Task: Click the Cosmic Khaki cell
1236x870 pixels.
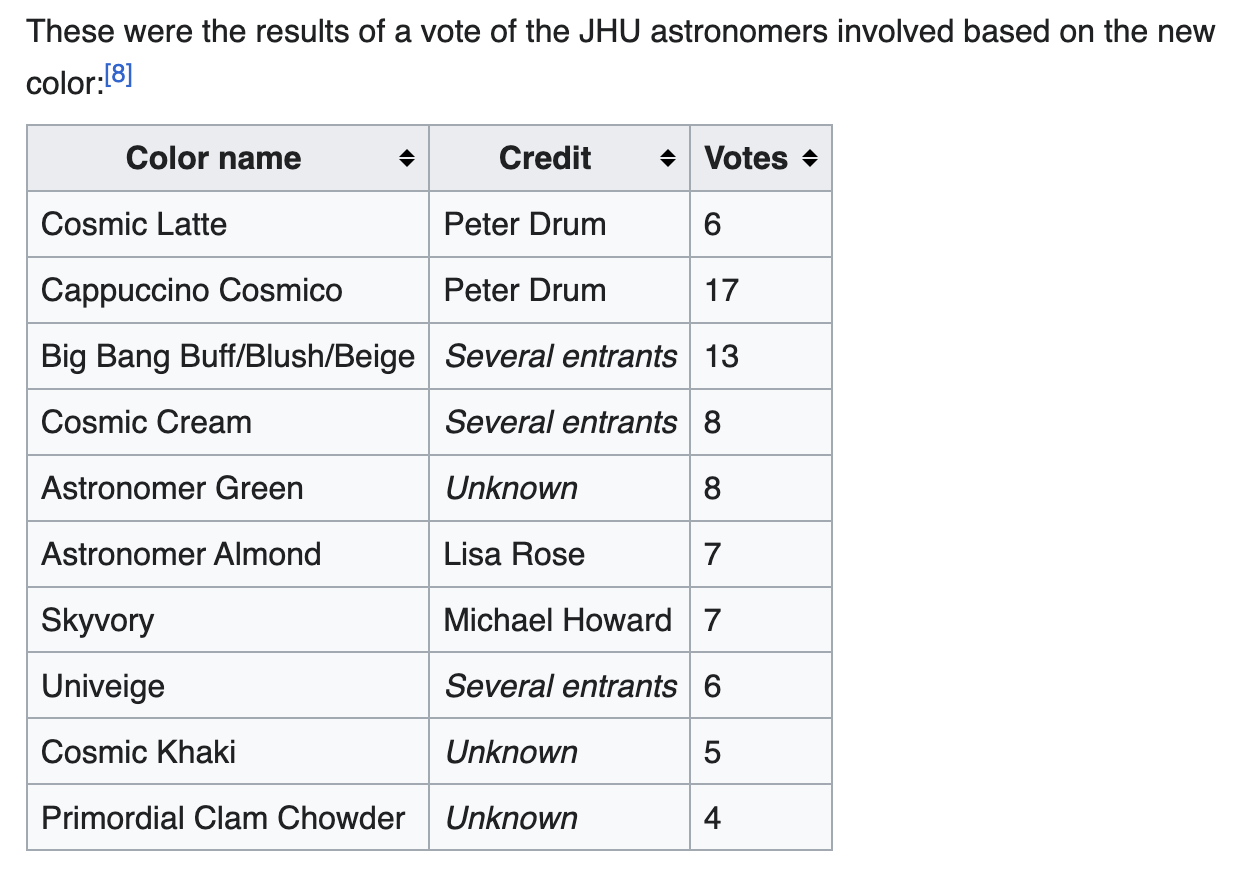Action: click(x=139, y=752)
